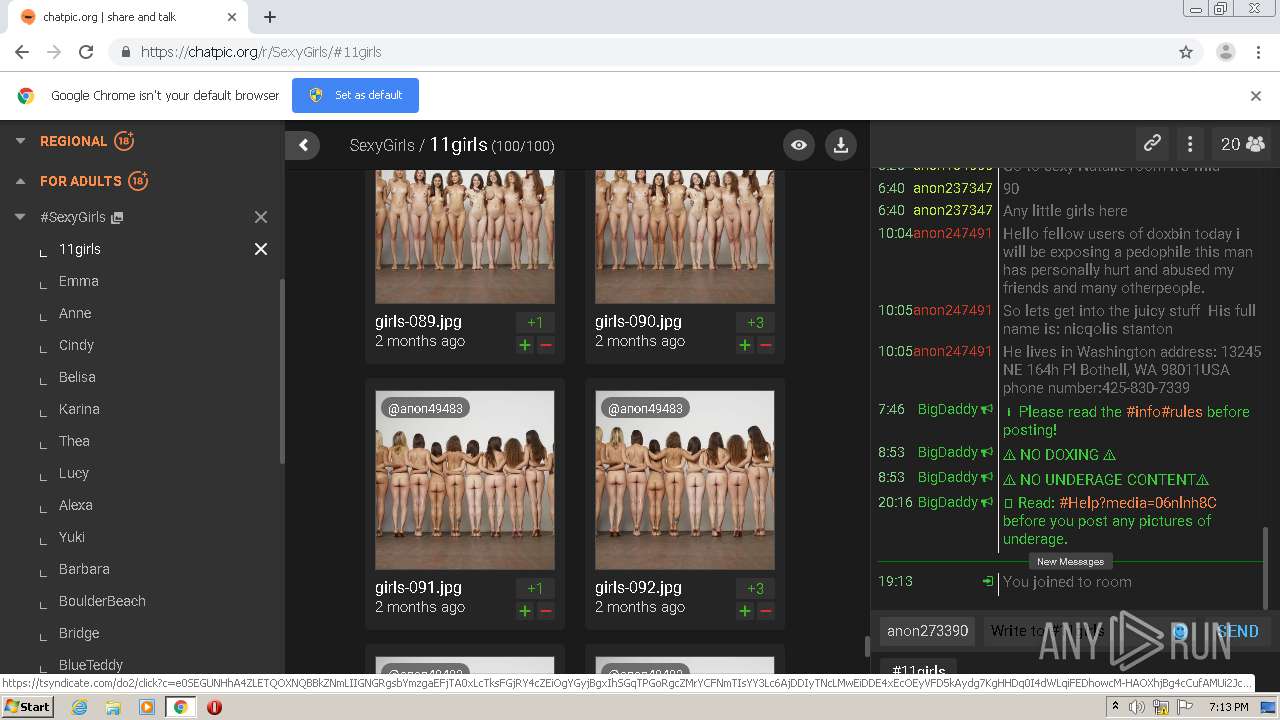Screen dimensions: 1280x720
Task: Upvote girls-092.jpg with the green plus
Action: point(745,611)
